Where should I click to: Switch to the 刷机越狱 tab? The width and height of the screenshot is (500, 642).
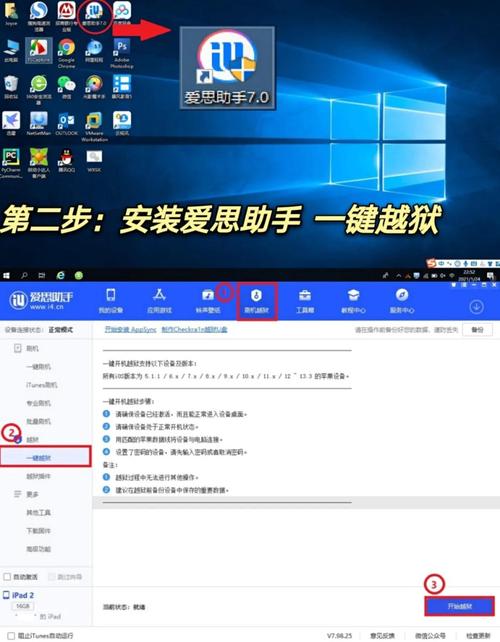[257, 301]
